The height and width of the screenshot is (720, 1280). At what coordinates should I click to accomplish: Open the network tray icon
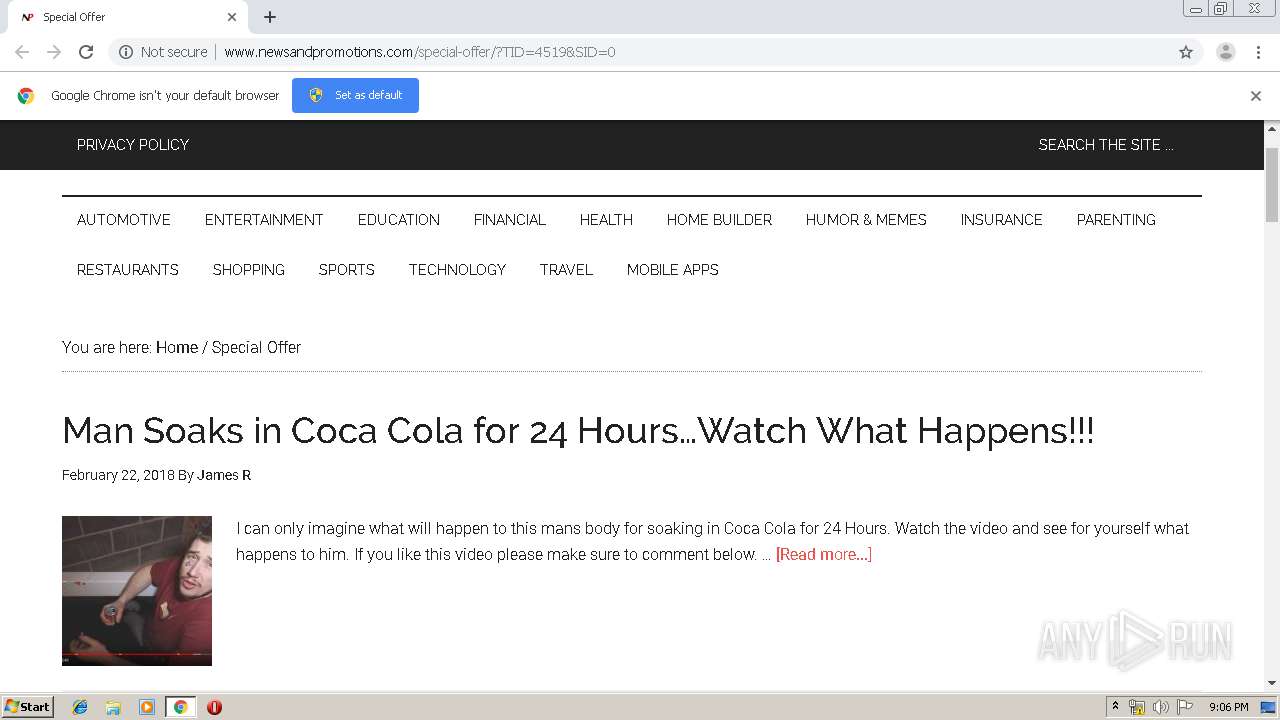1137,707
